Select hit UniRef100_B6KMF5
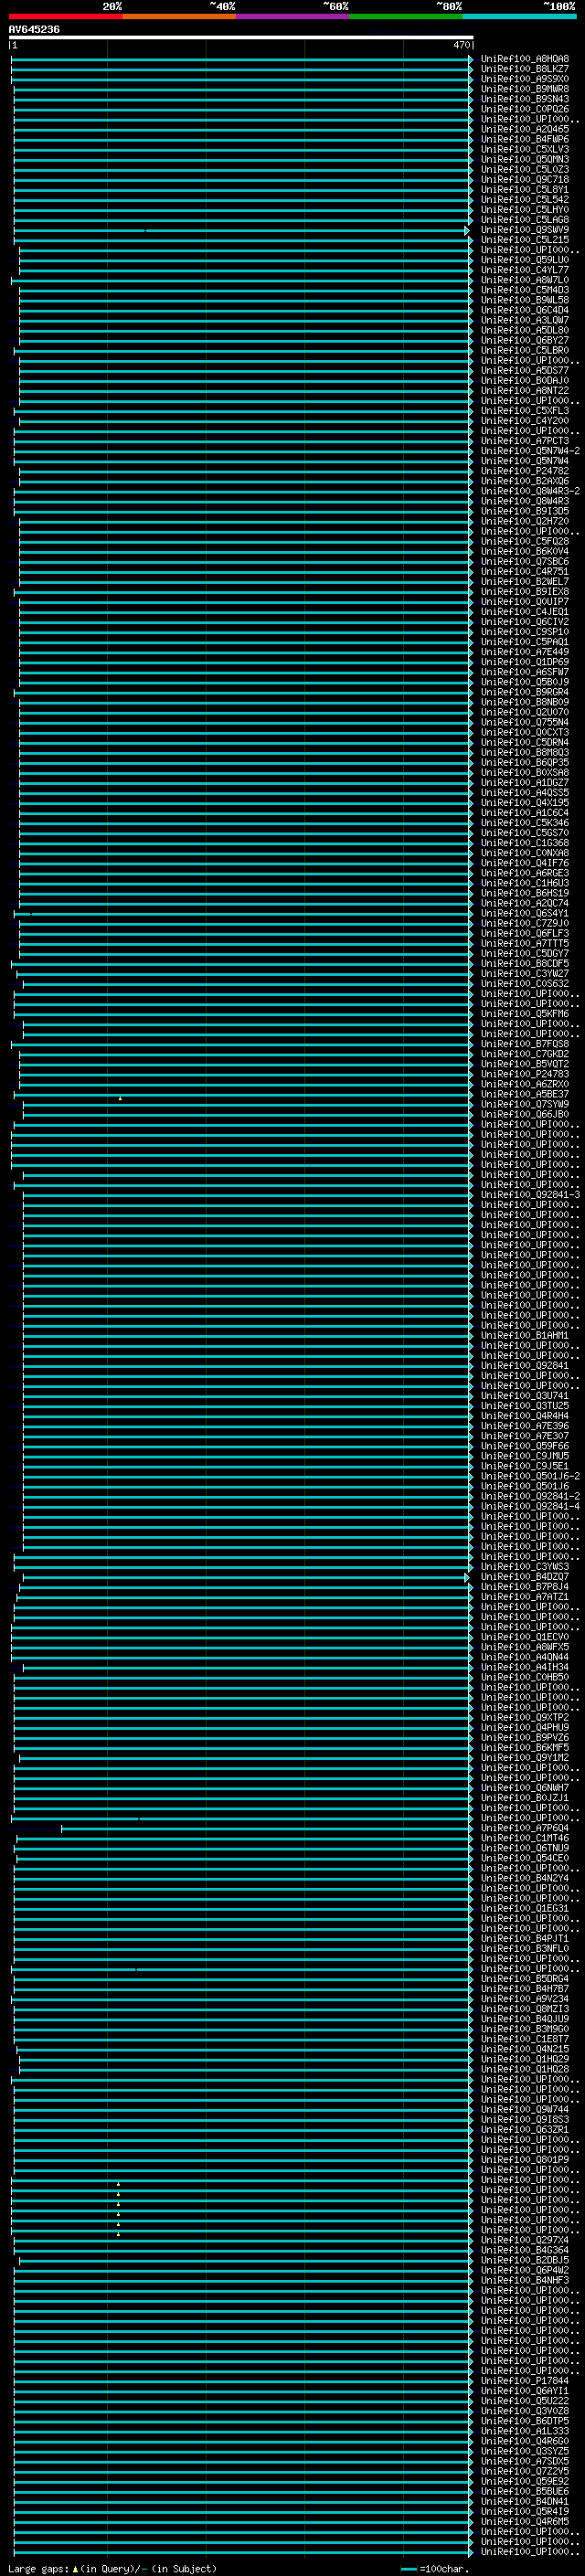The image size is (585, 2576). (x=525, y=1747)
